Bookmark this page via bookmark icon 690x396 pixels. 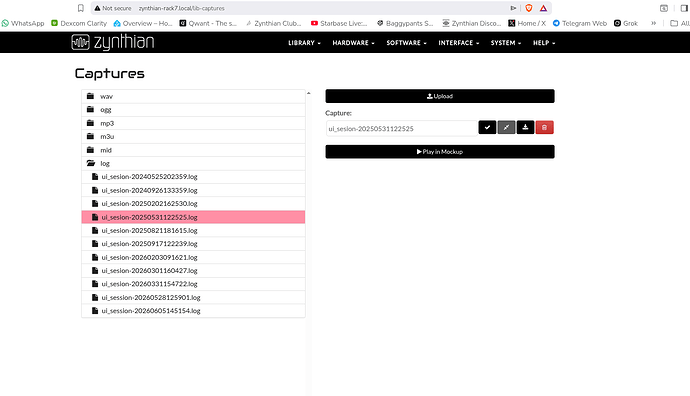[81, 8]
